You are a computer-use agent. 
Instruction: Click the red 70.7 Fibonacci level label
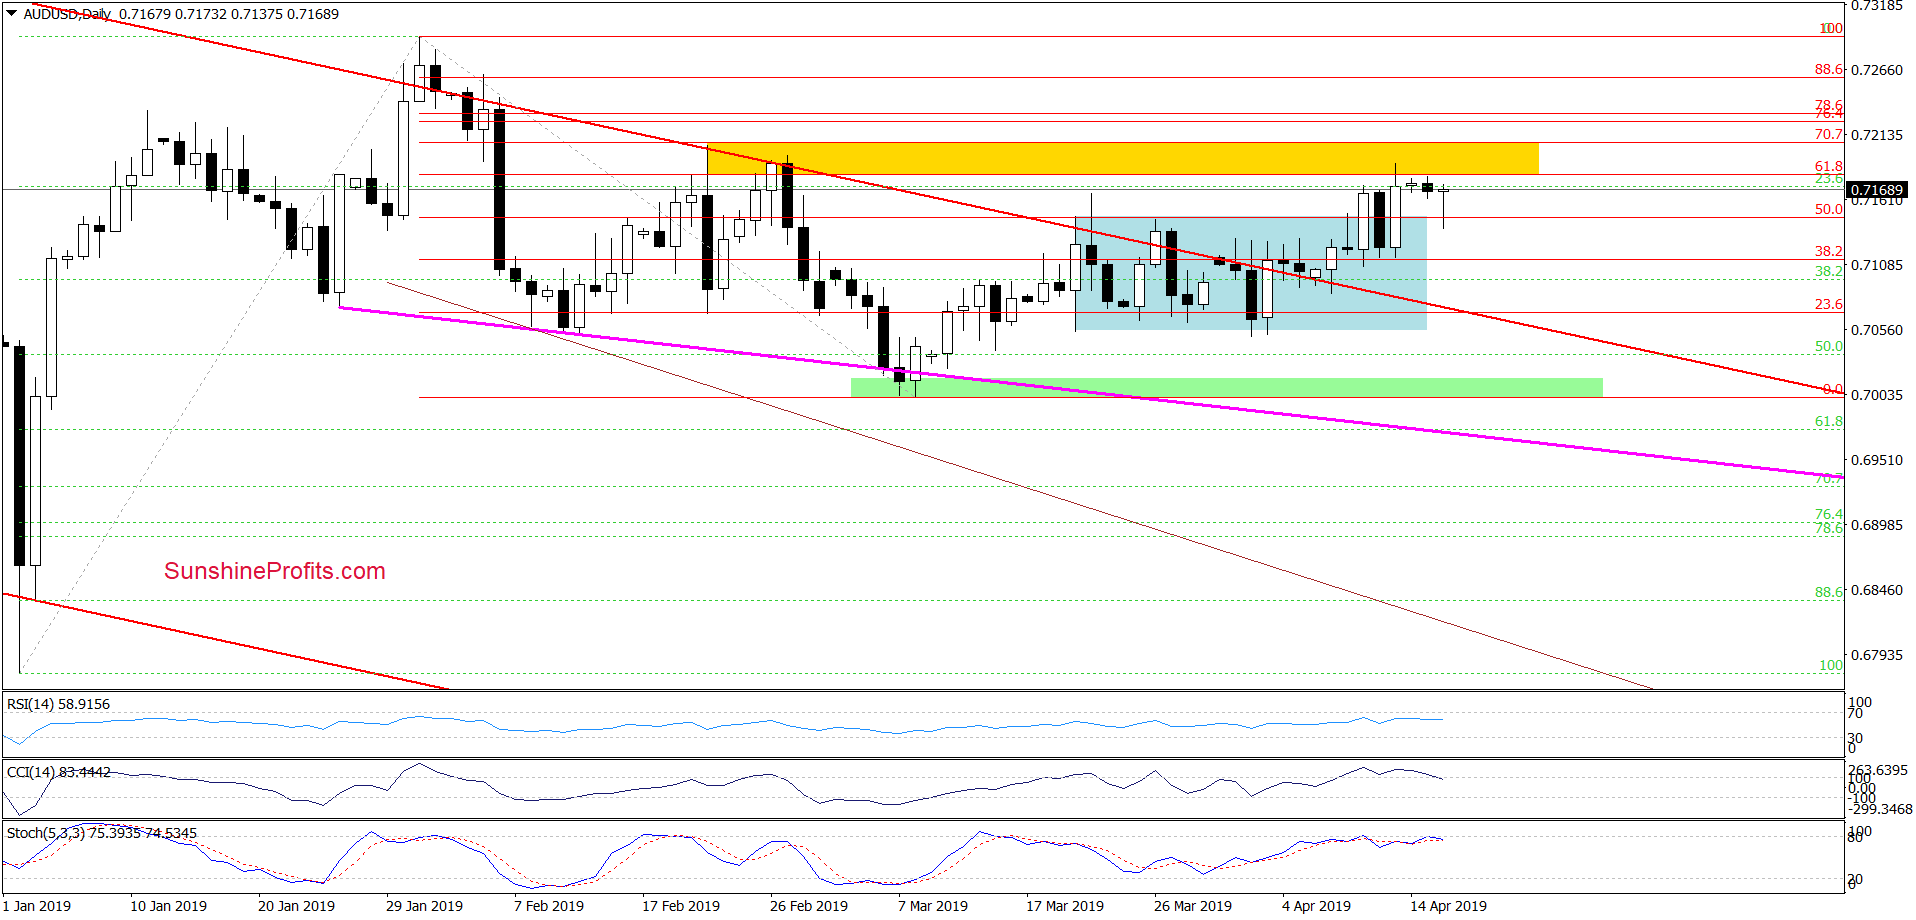tap(1829, 134)
